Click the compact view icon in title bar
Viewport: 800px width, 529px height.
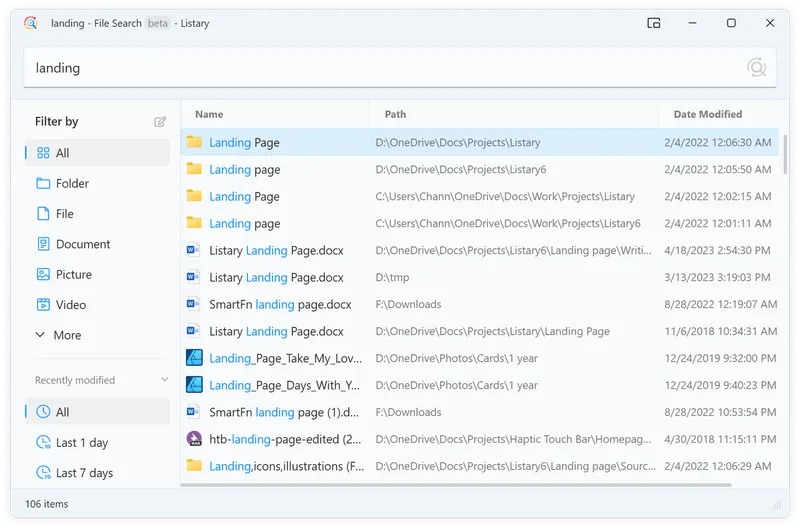pyautogui.click(x=654, y=23)
